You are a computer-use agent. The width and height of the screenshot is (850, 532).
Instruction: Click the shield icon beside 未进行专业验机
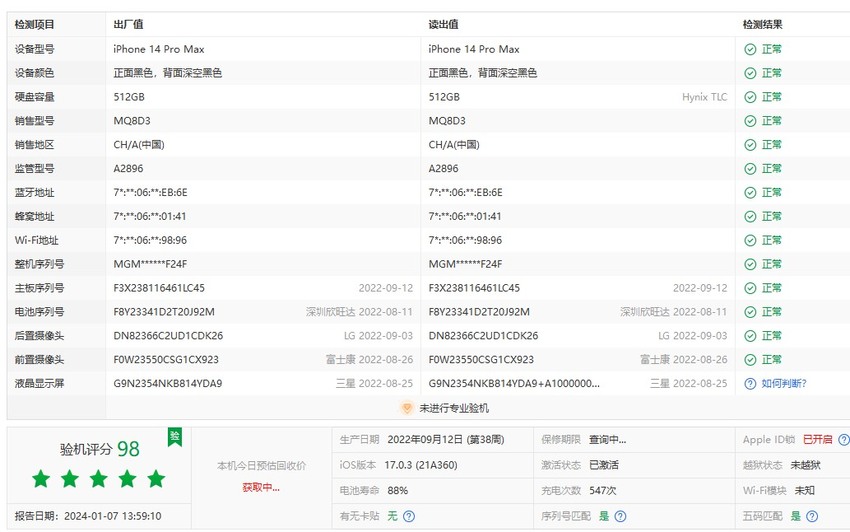point(407,408)
